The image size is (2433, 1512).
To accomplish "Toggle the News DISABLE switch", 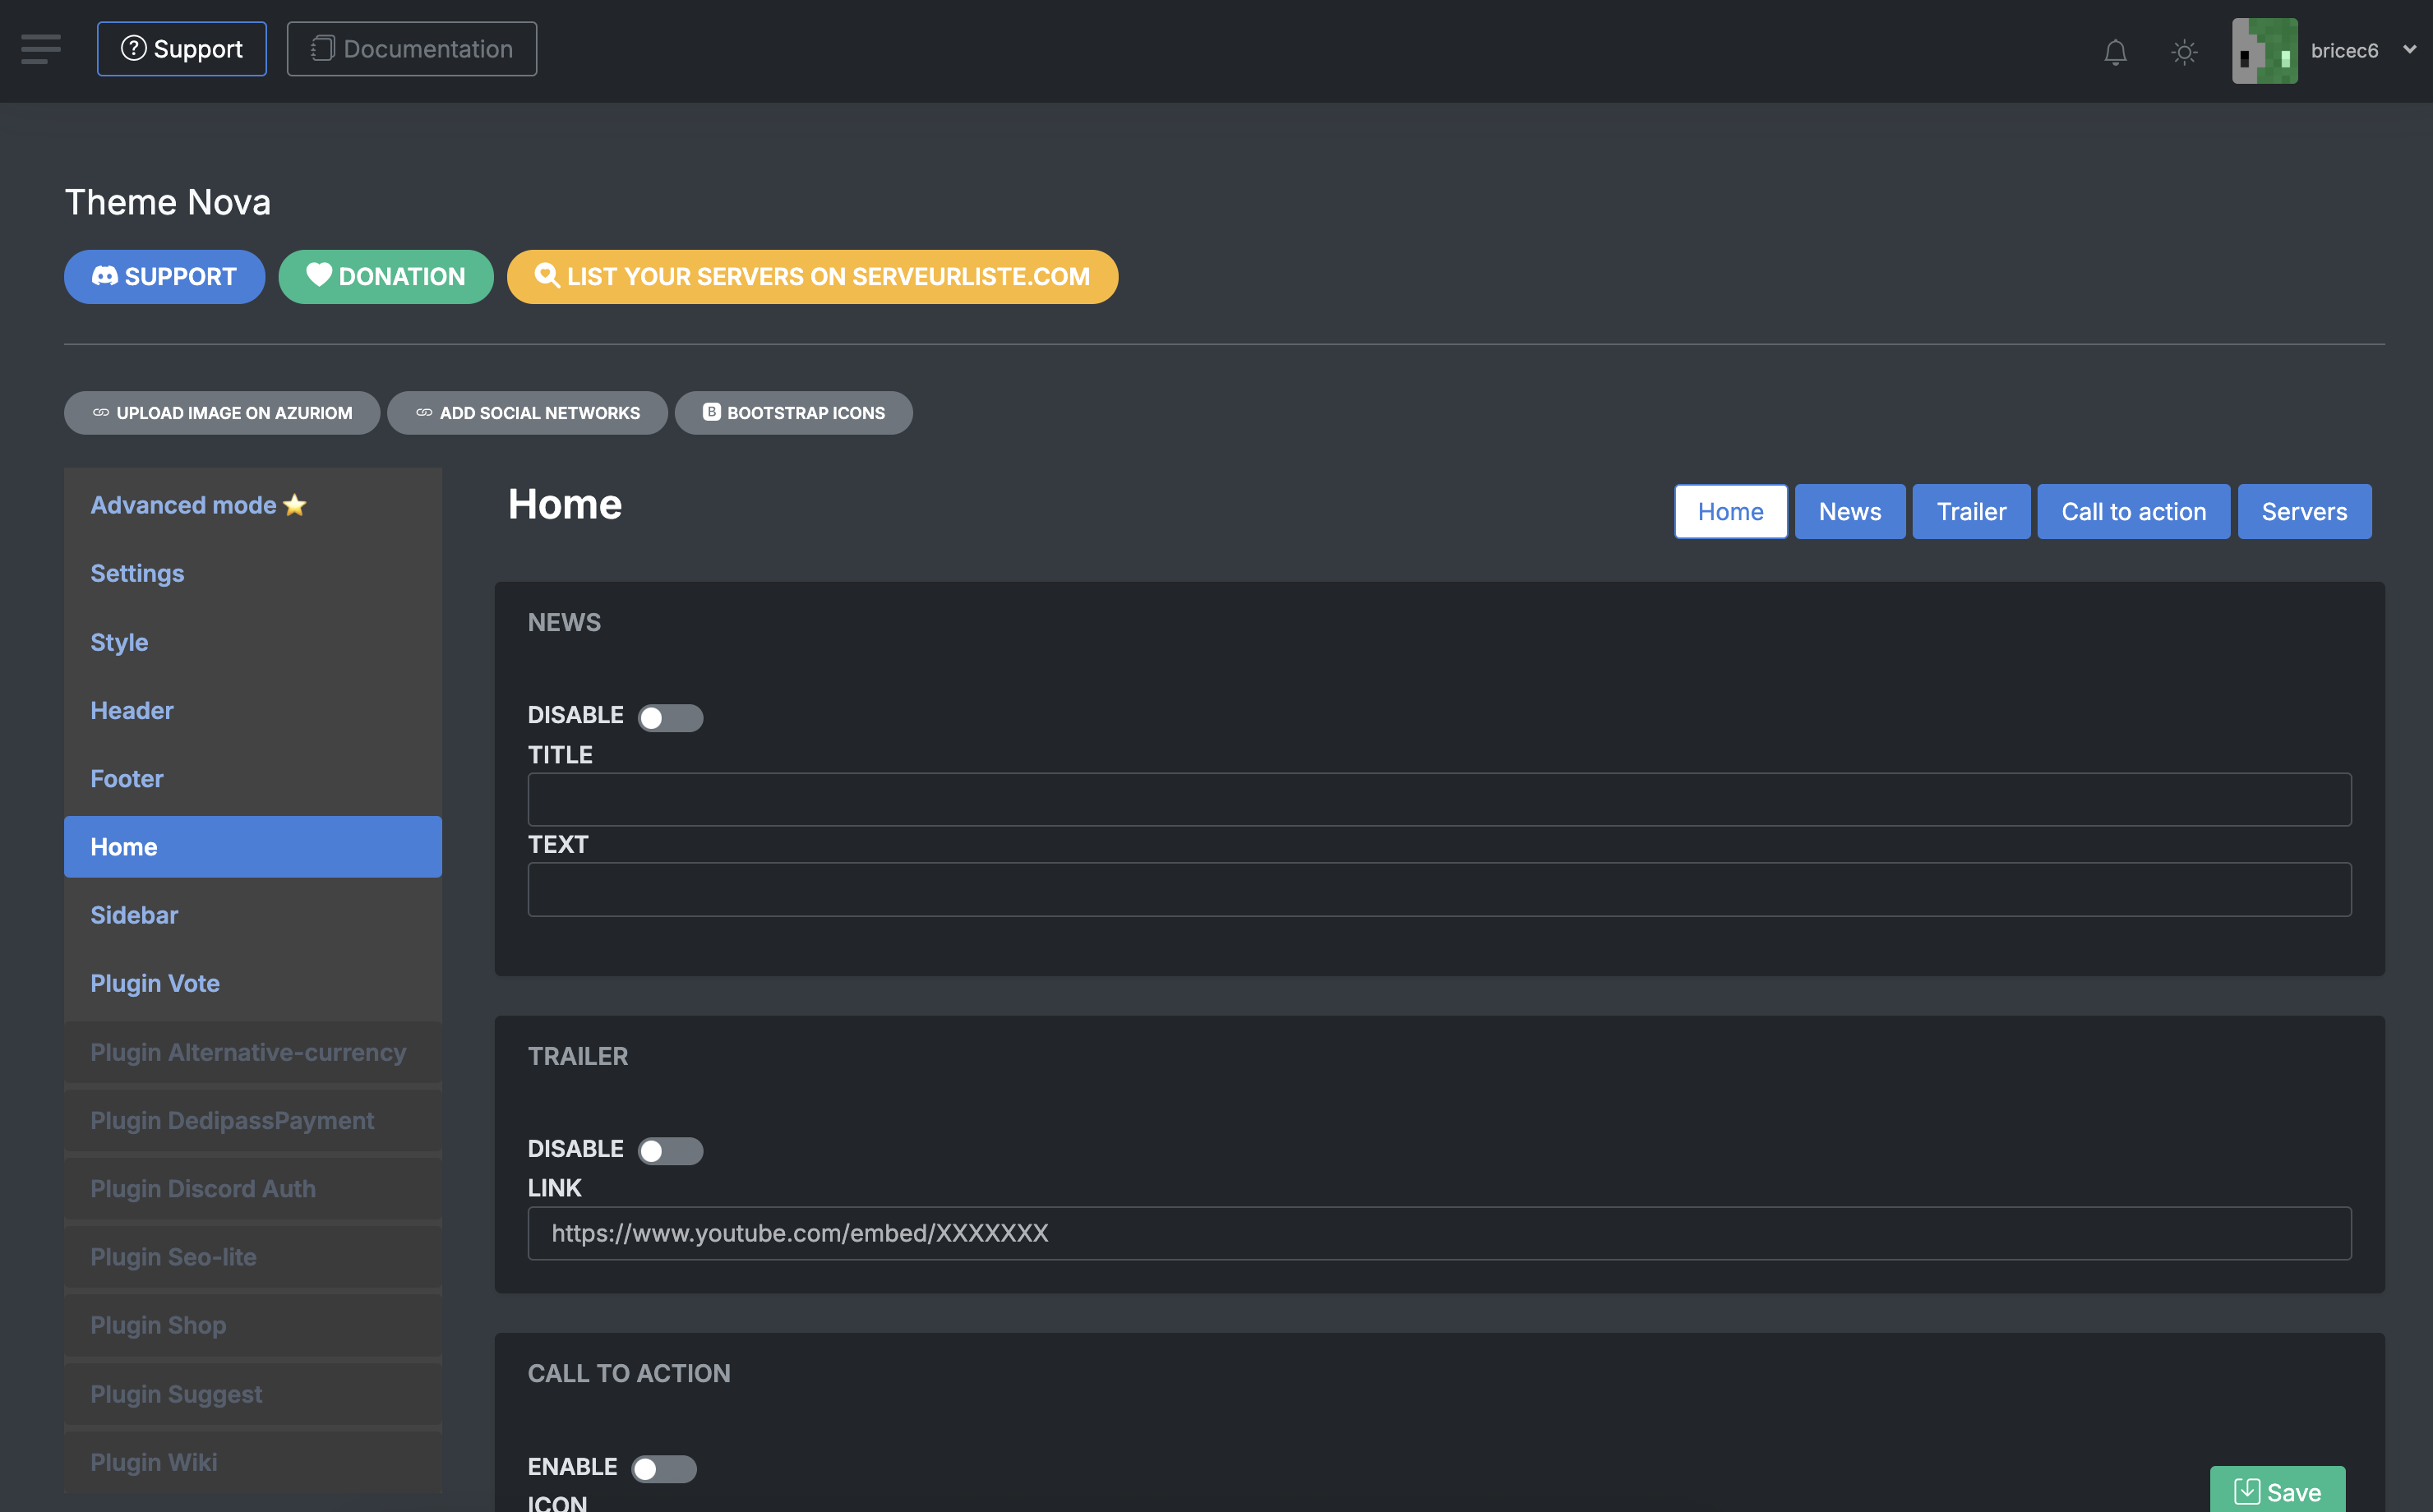I will 670,717.
